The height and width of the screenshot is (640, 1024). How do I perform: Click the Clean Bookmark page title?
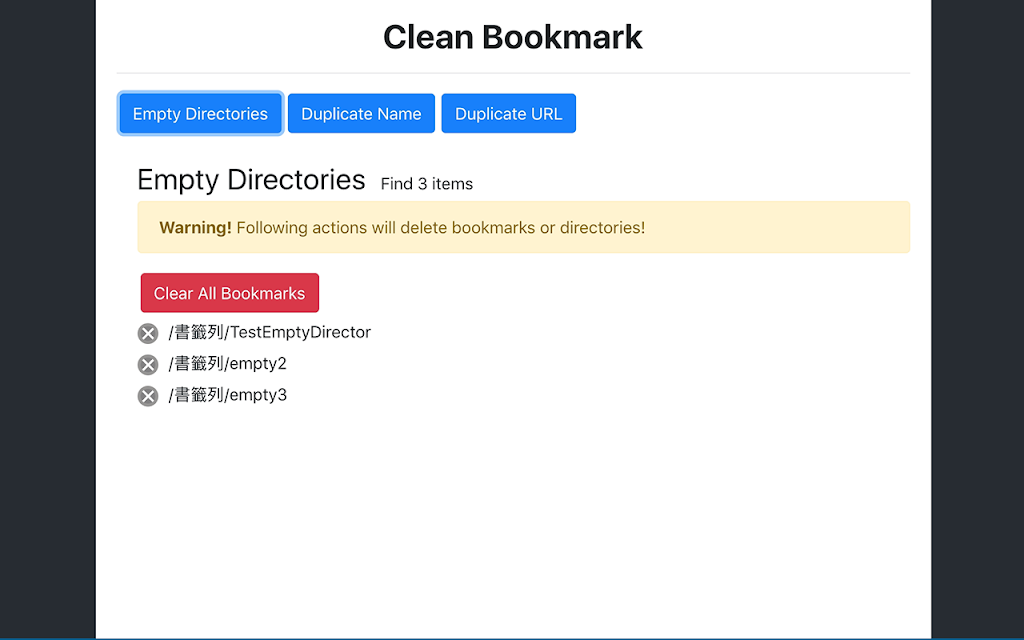pos(513,37)
